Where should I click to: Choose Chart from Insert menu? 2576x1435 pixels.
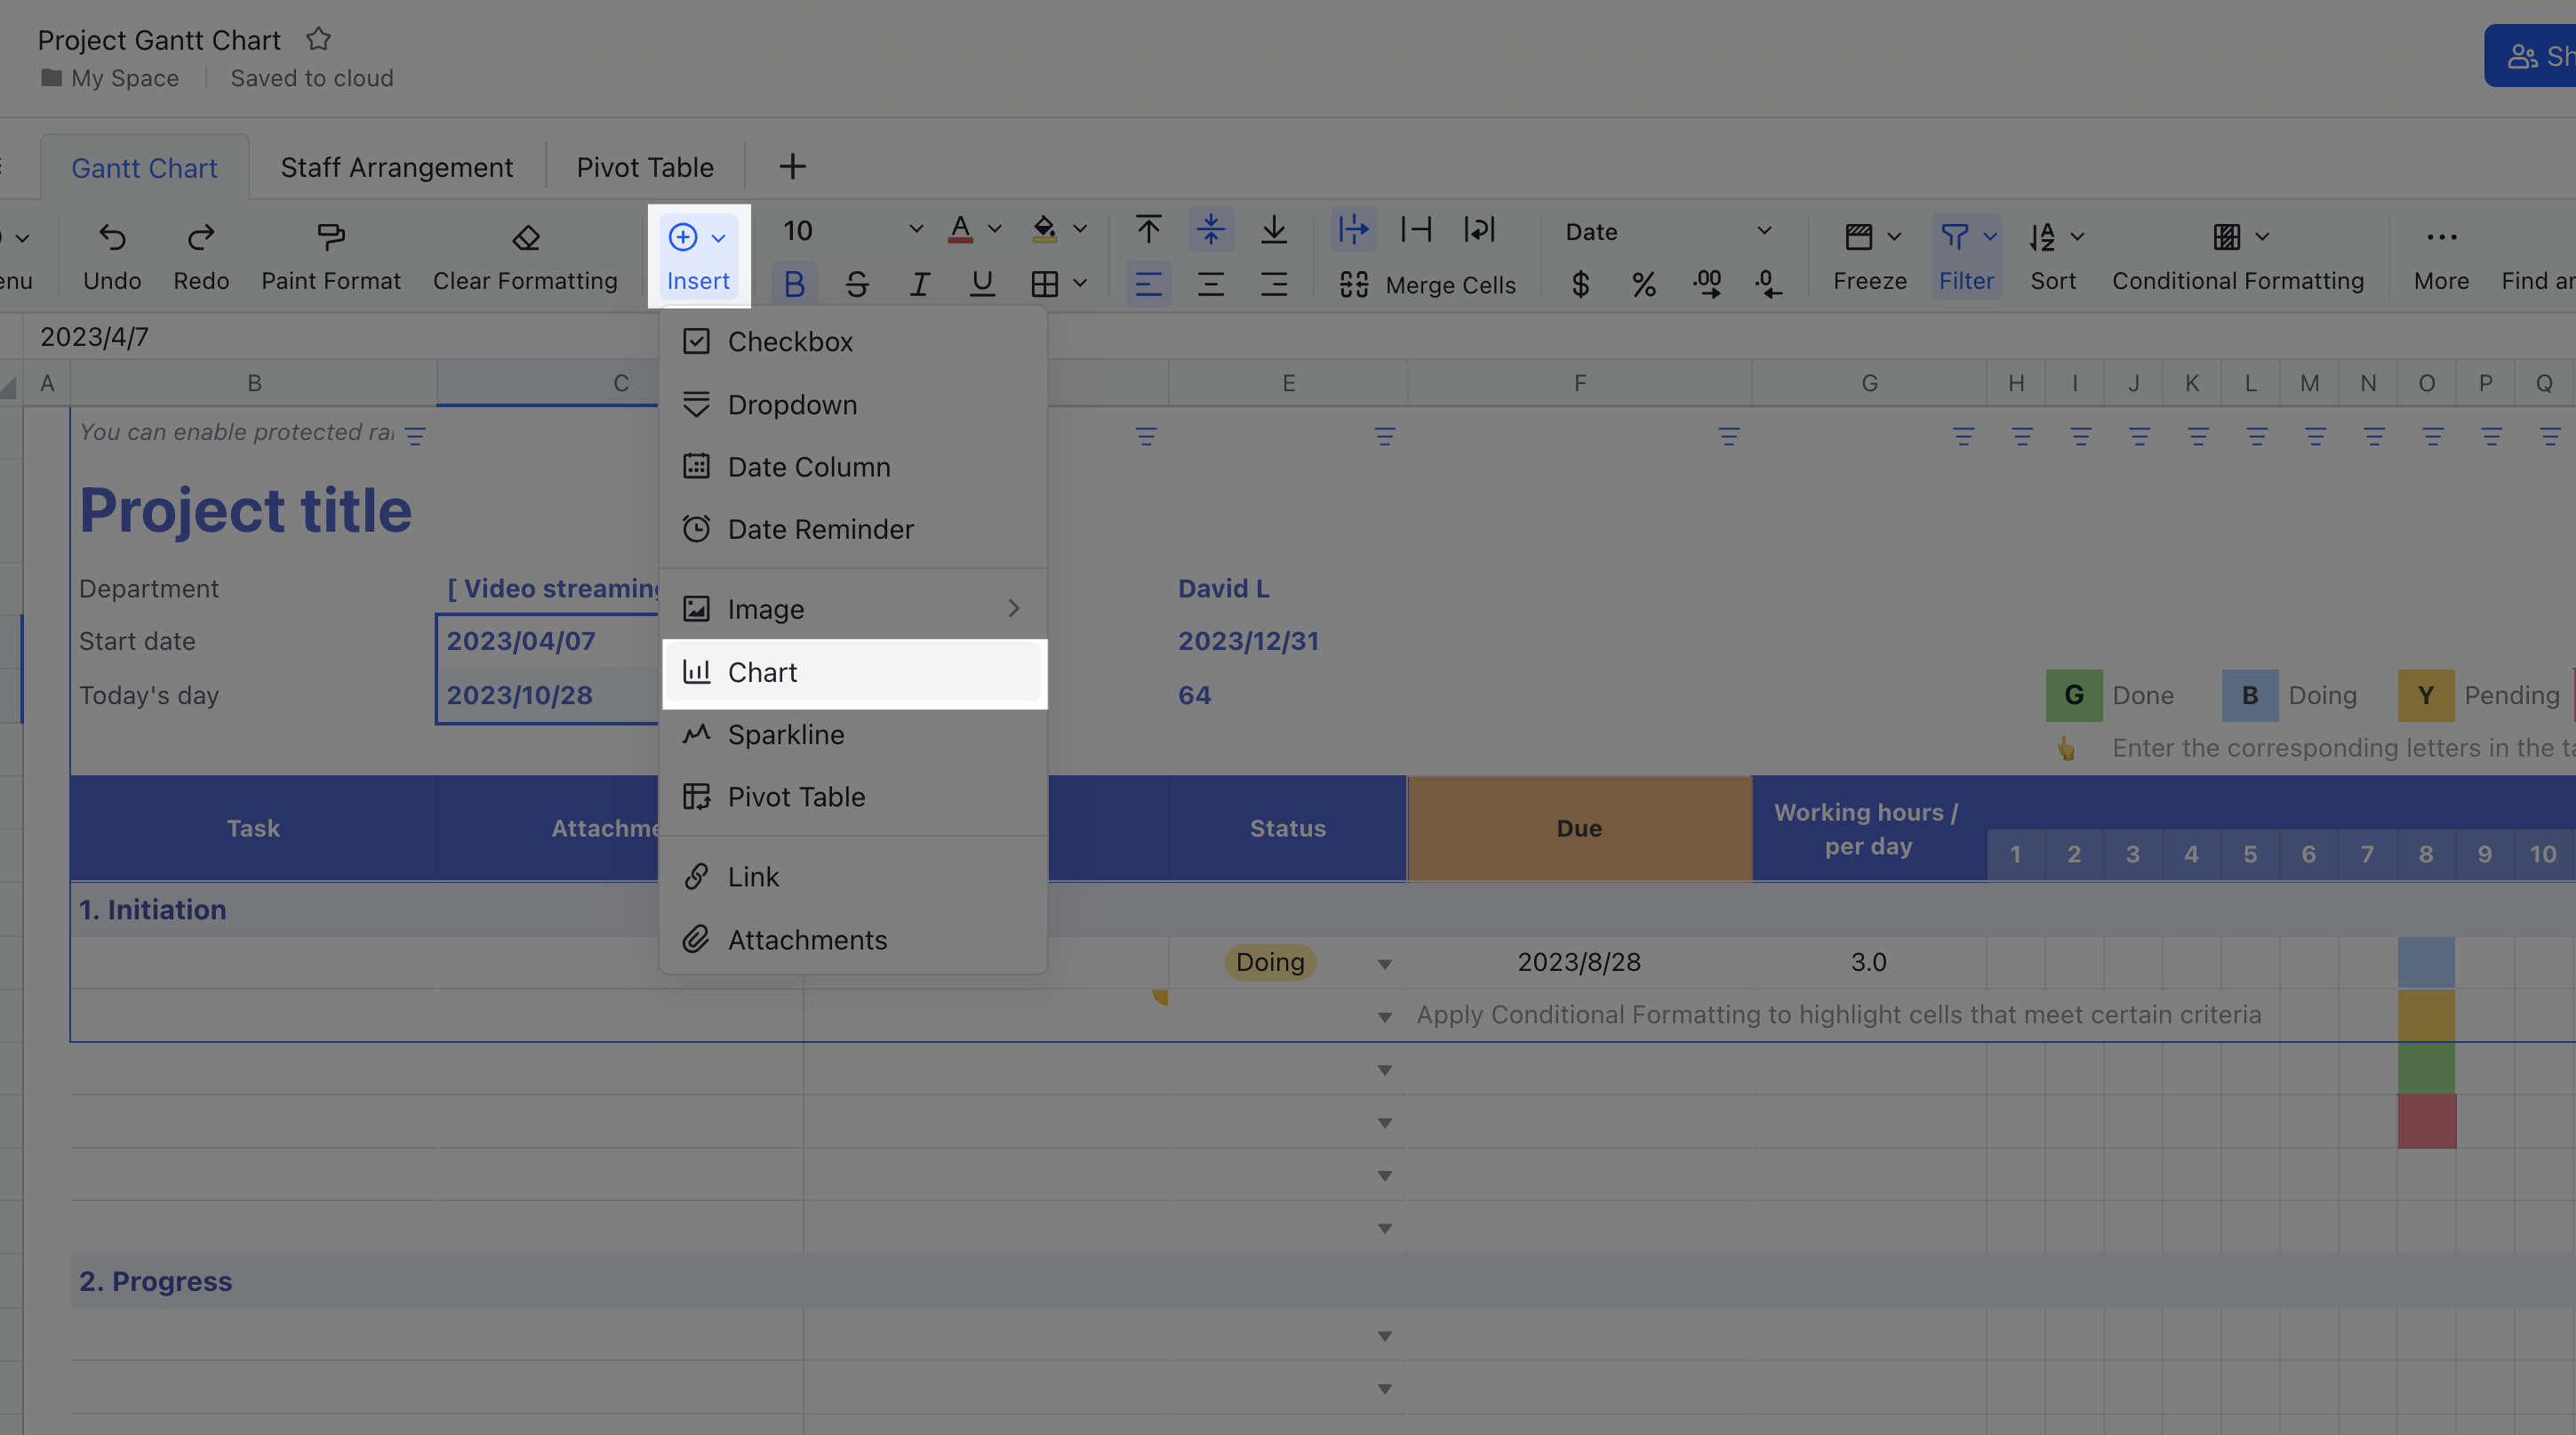coord(854,672)
